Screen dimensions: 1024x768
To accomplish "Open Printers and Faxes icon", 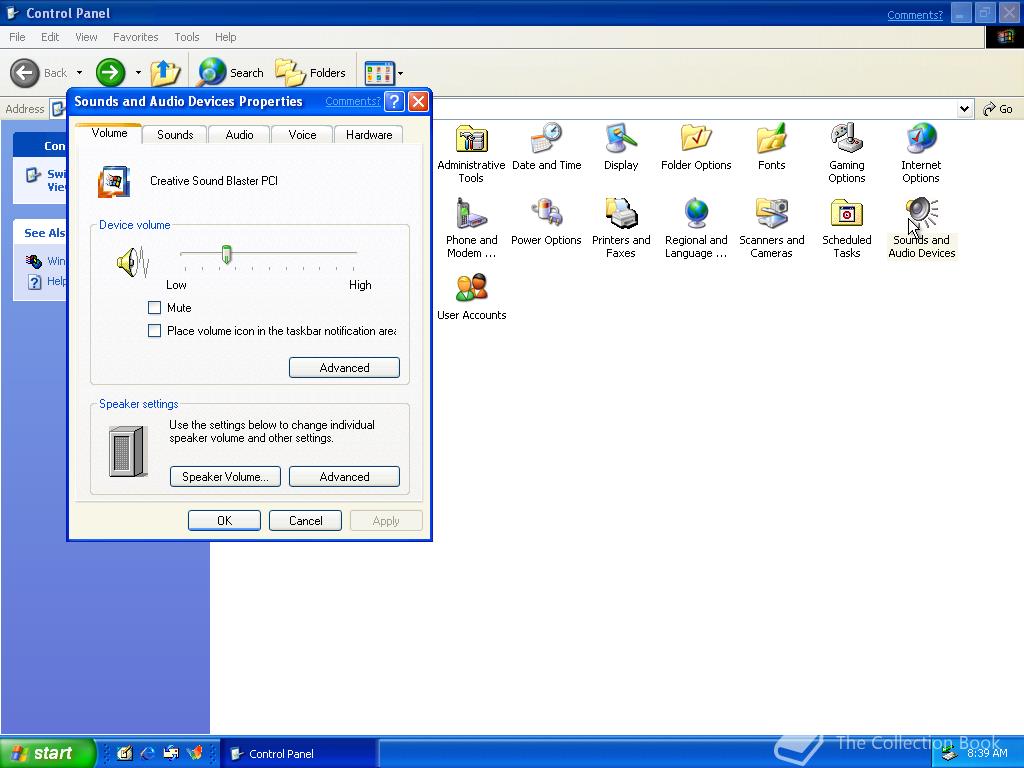I will tap(620, 229).
